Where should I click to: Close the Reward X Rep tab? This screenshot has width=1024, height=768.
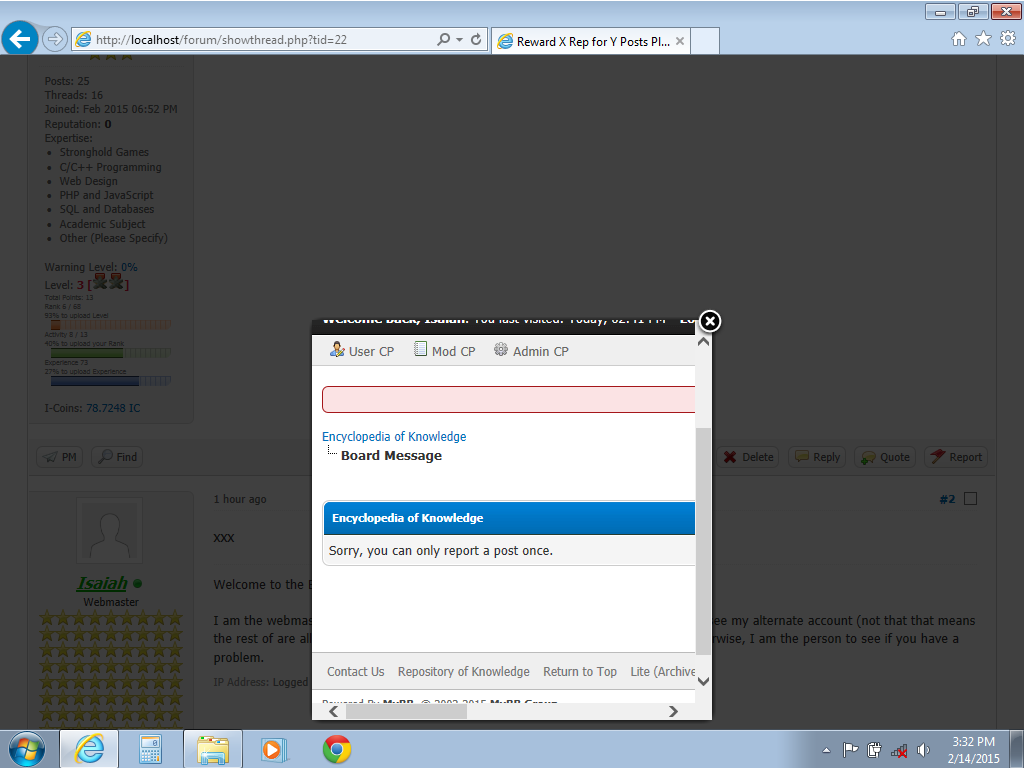[680, 41]
